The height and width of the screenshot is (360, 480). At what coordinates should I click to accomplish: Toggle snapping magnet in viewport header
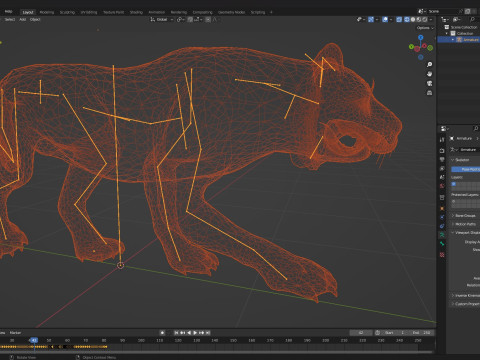190,20
